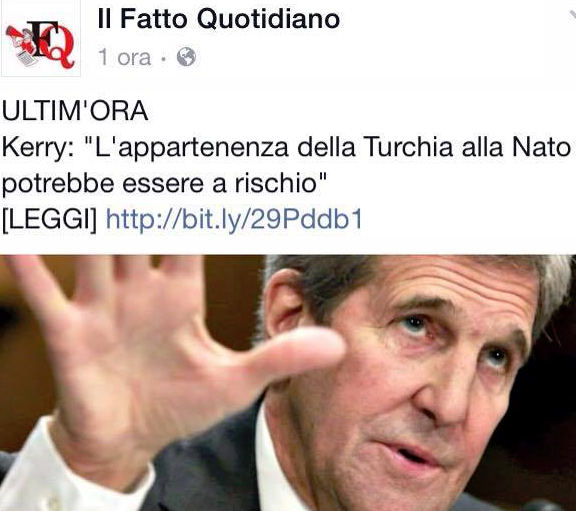
Task: Open the "1 ora" post timestamp
Action: pos(125,58)
